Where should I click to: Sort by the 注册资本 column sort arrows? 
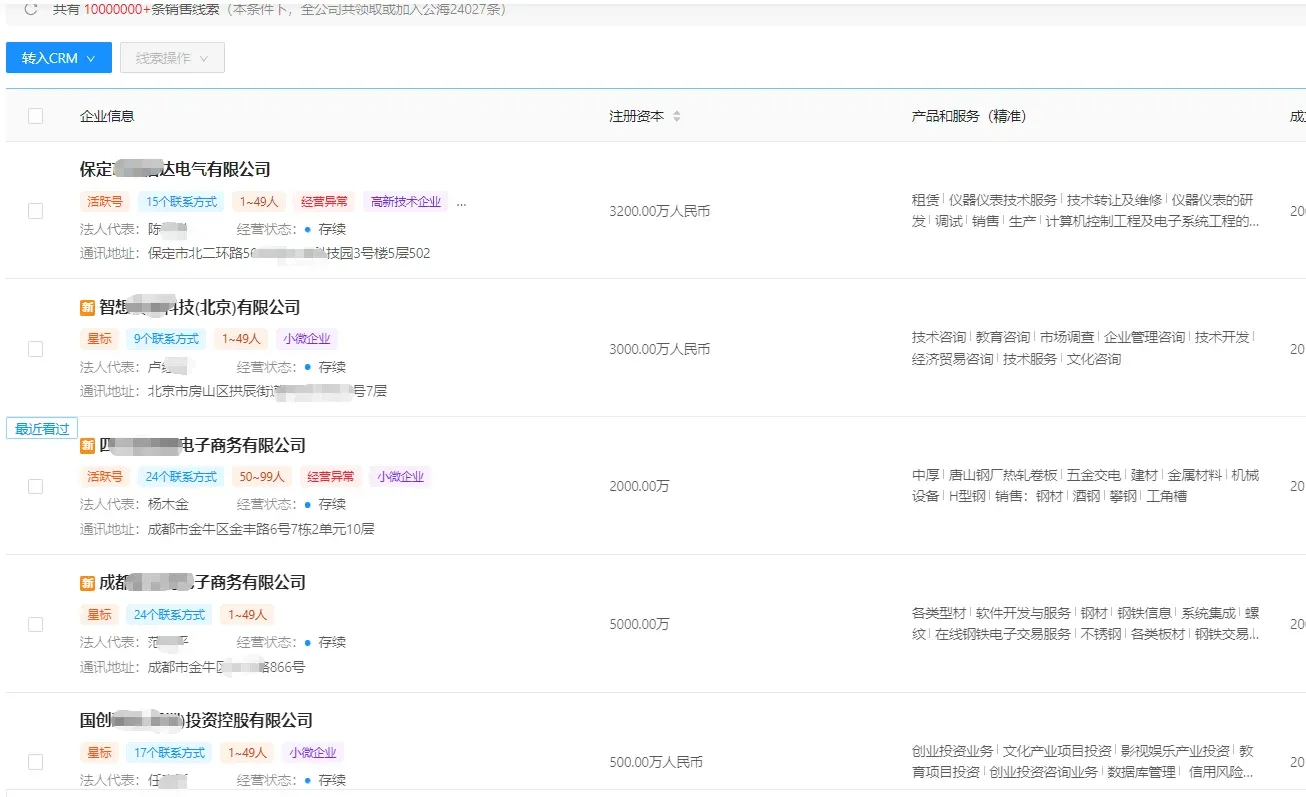pos(676,117)
